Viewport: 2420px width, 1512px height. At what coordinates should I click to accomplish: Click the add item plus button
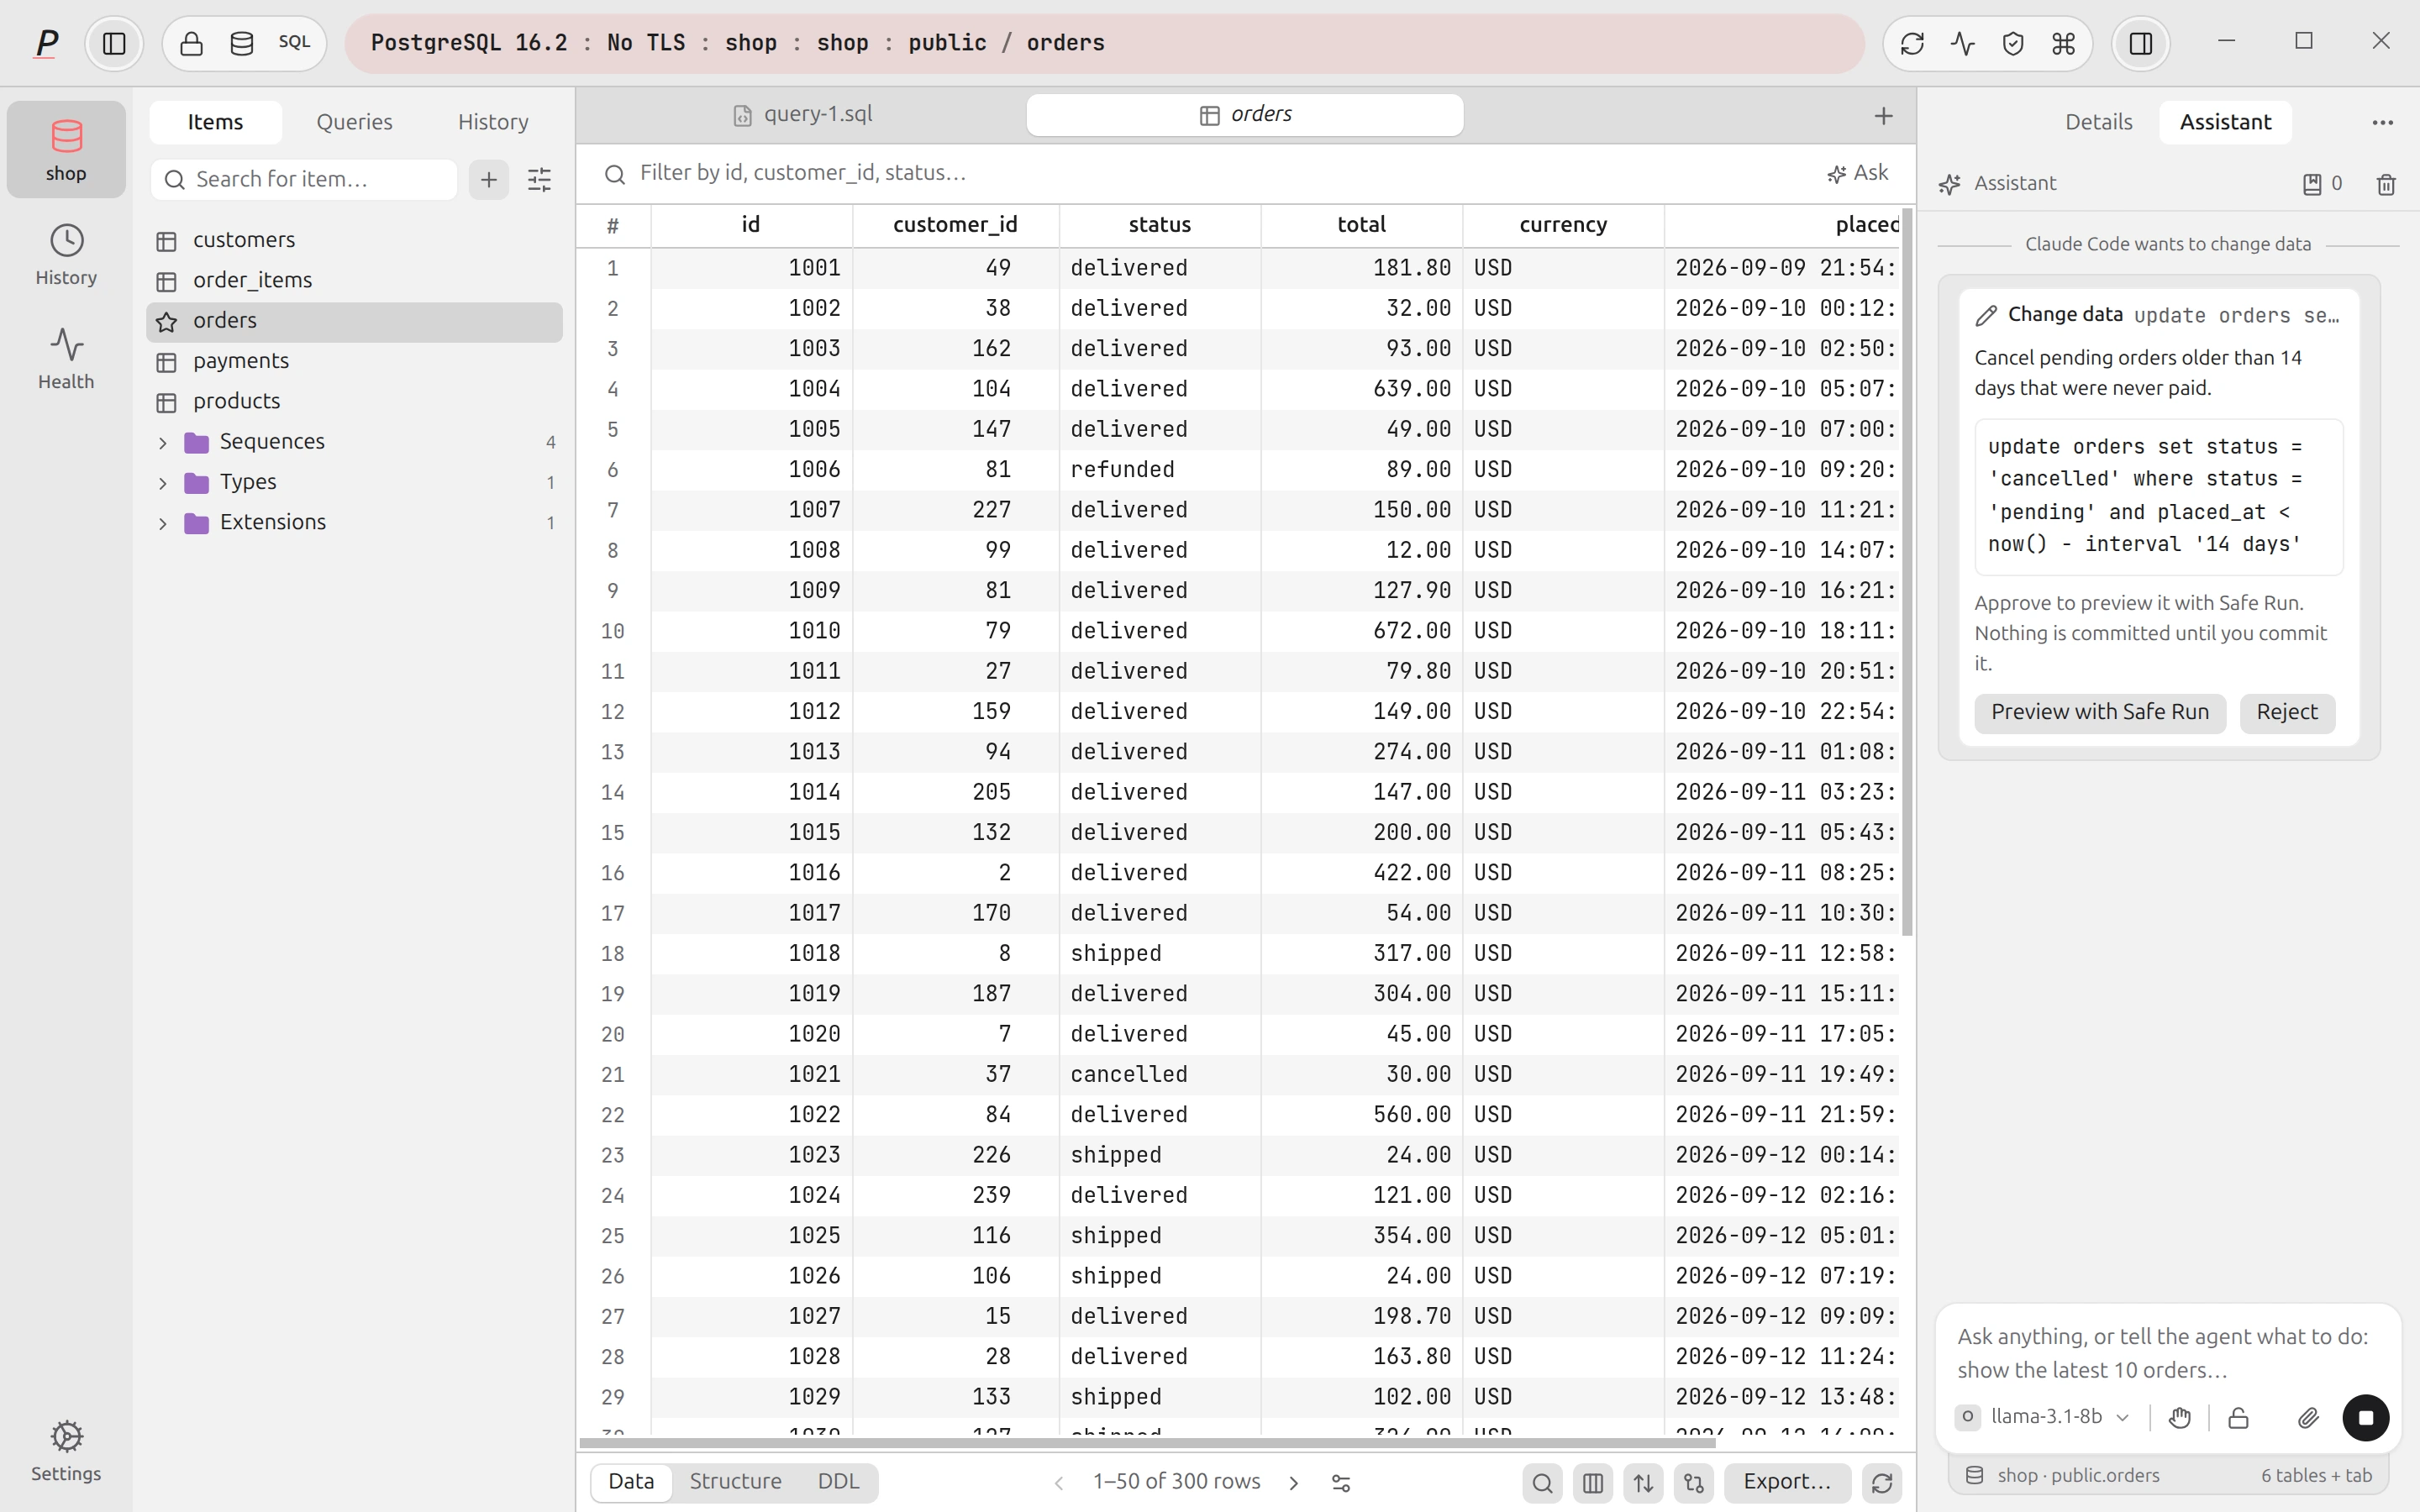point(489,180)
